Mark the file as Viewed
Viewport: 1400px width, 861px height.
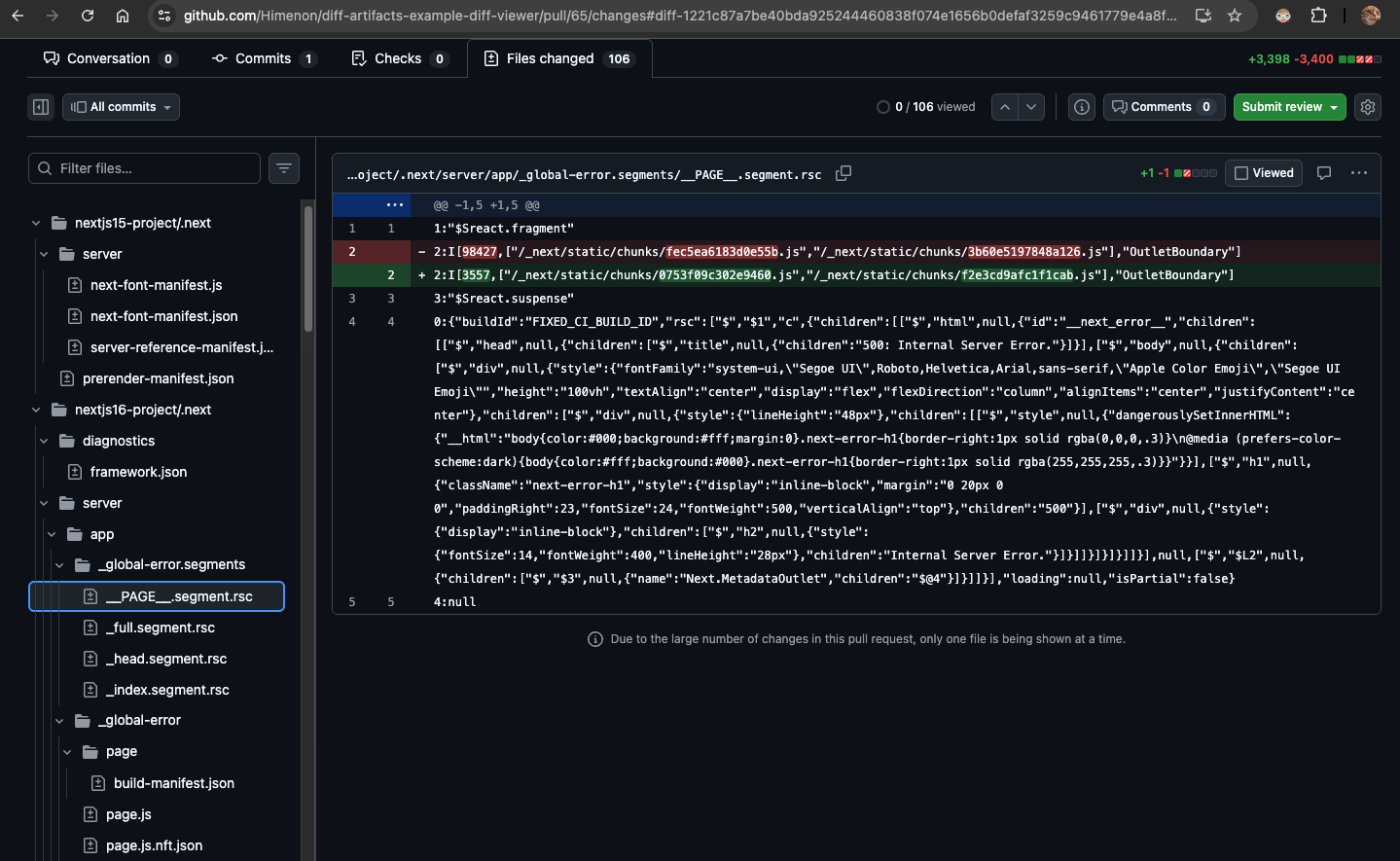pyautogui.click(x=1263, y=172)
